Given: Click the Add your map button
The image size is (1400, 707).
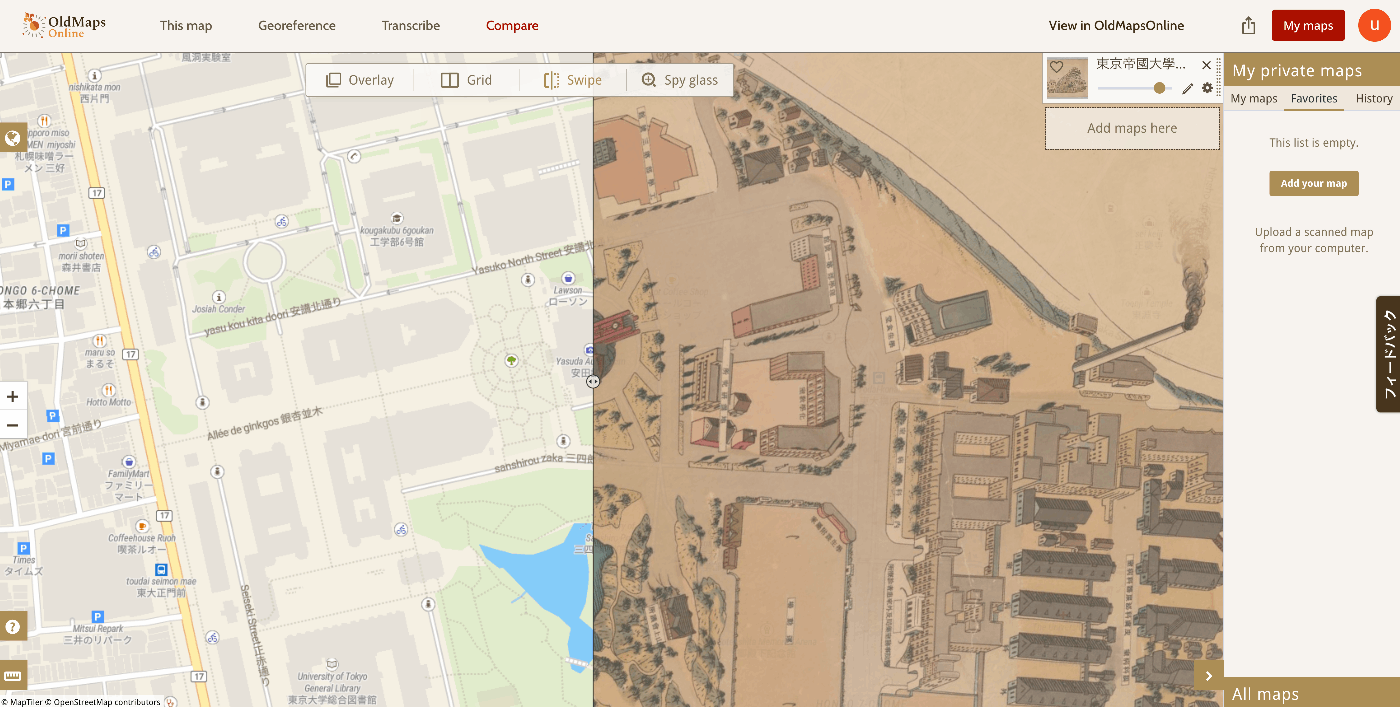Looking at the screenshot, I should [x=1314, y=183].
